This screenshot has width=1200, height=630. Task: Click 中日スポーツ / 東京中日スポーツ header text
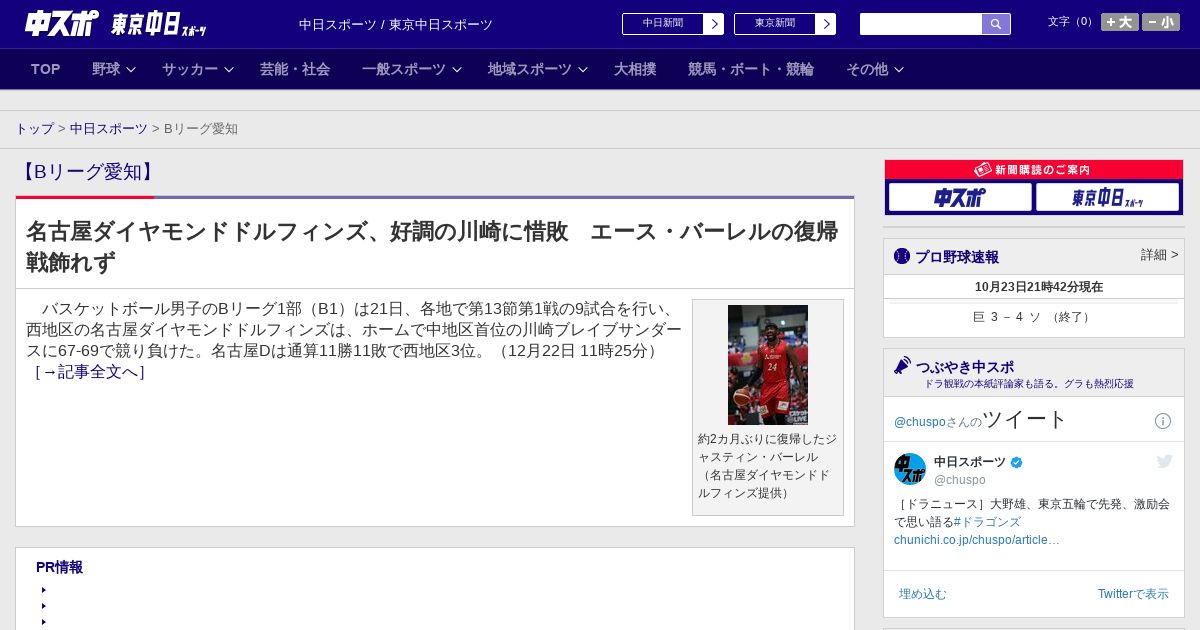[x=396, y=25]
